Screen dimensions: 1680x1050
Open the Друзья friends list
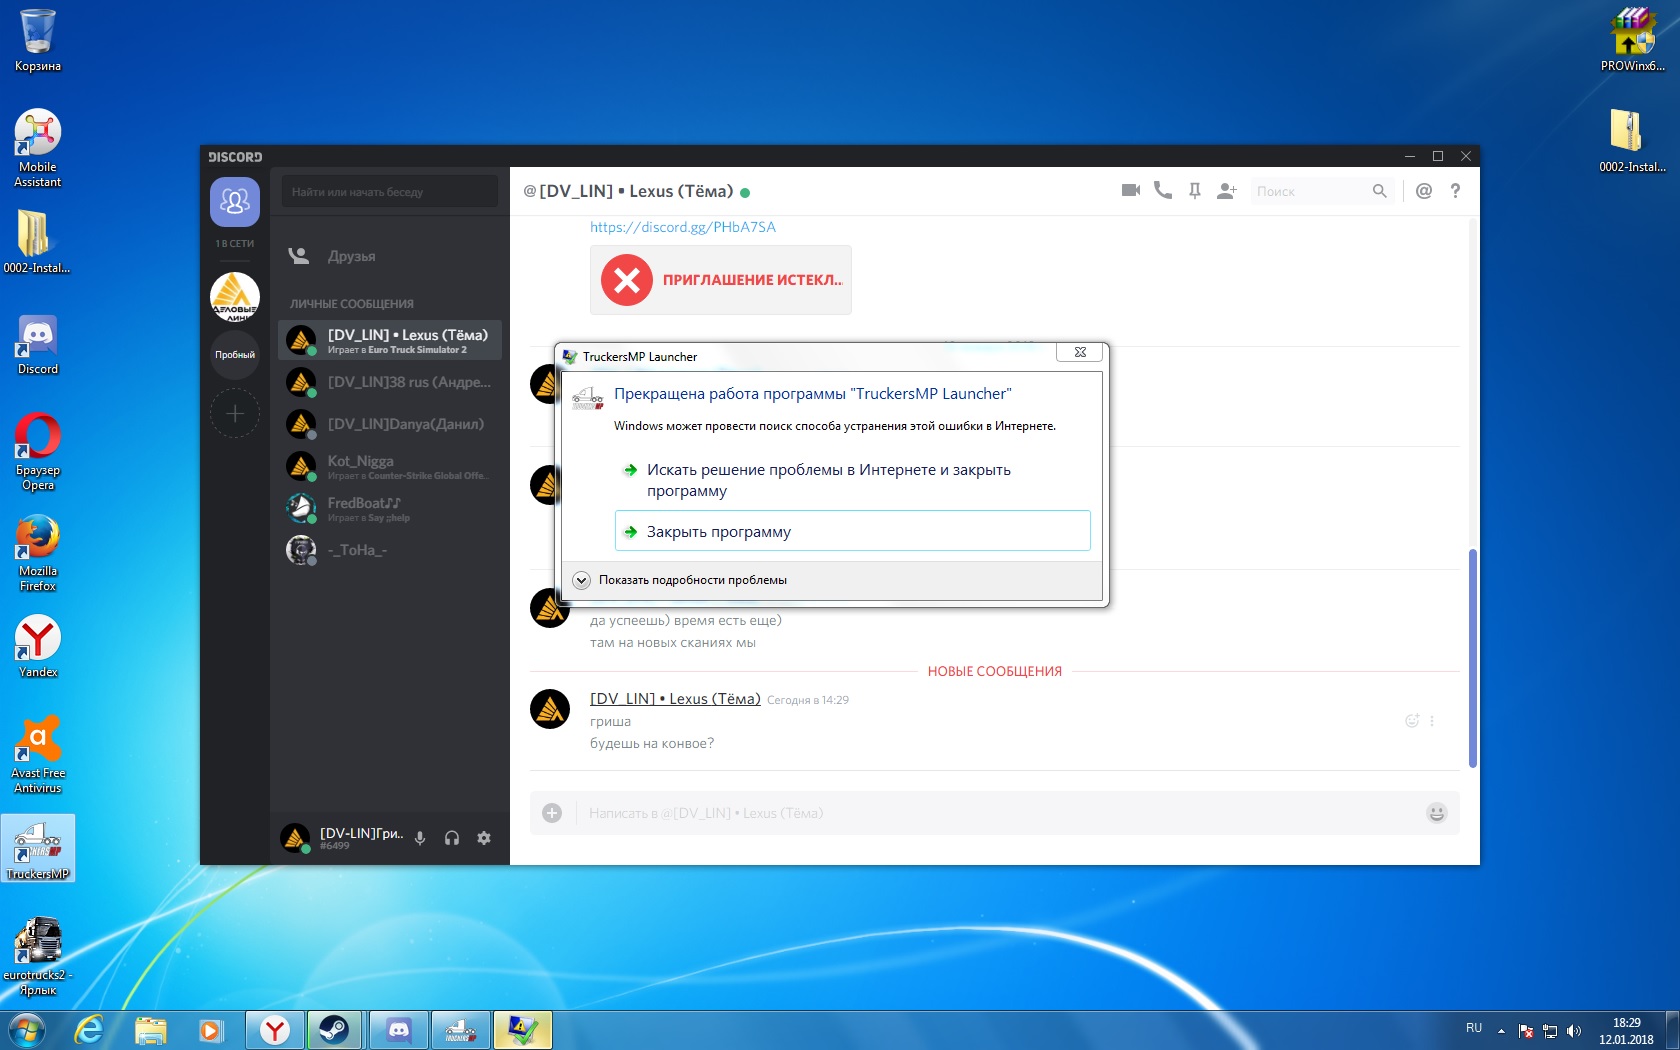[390, 256]
